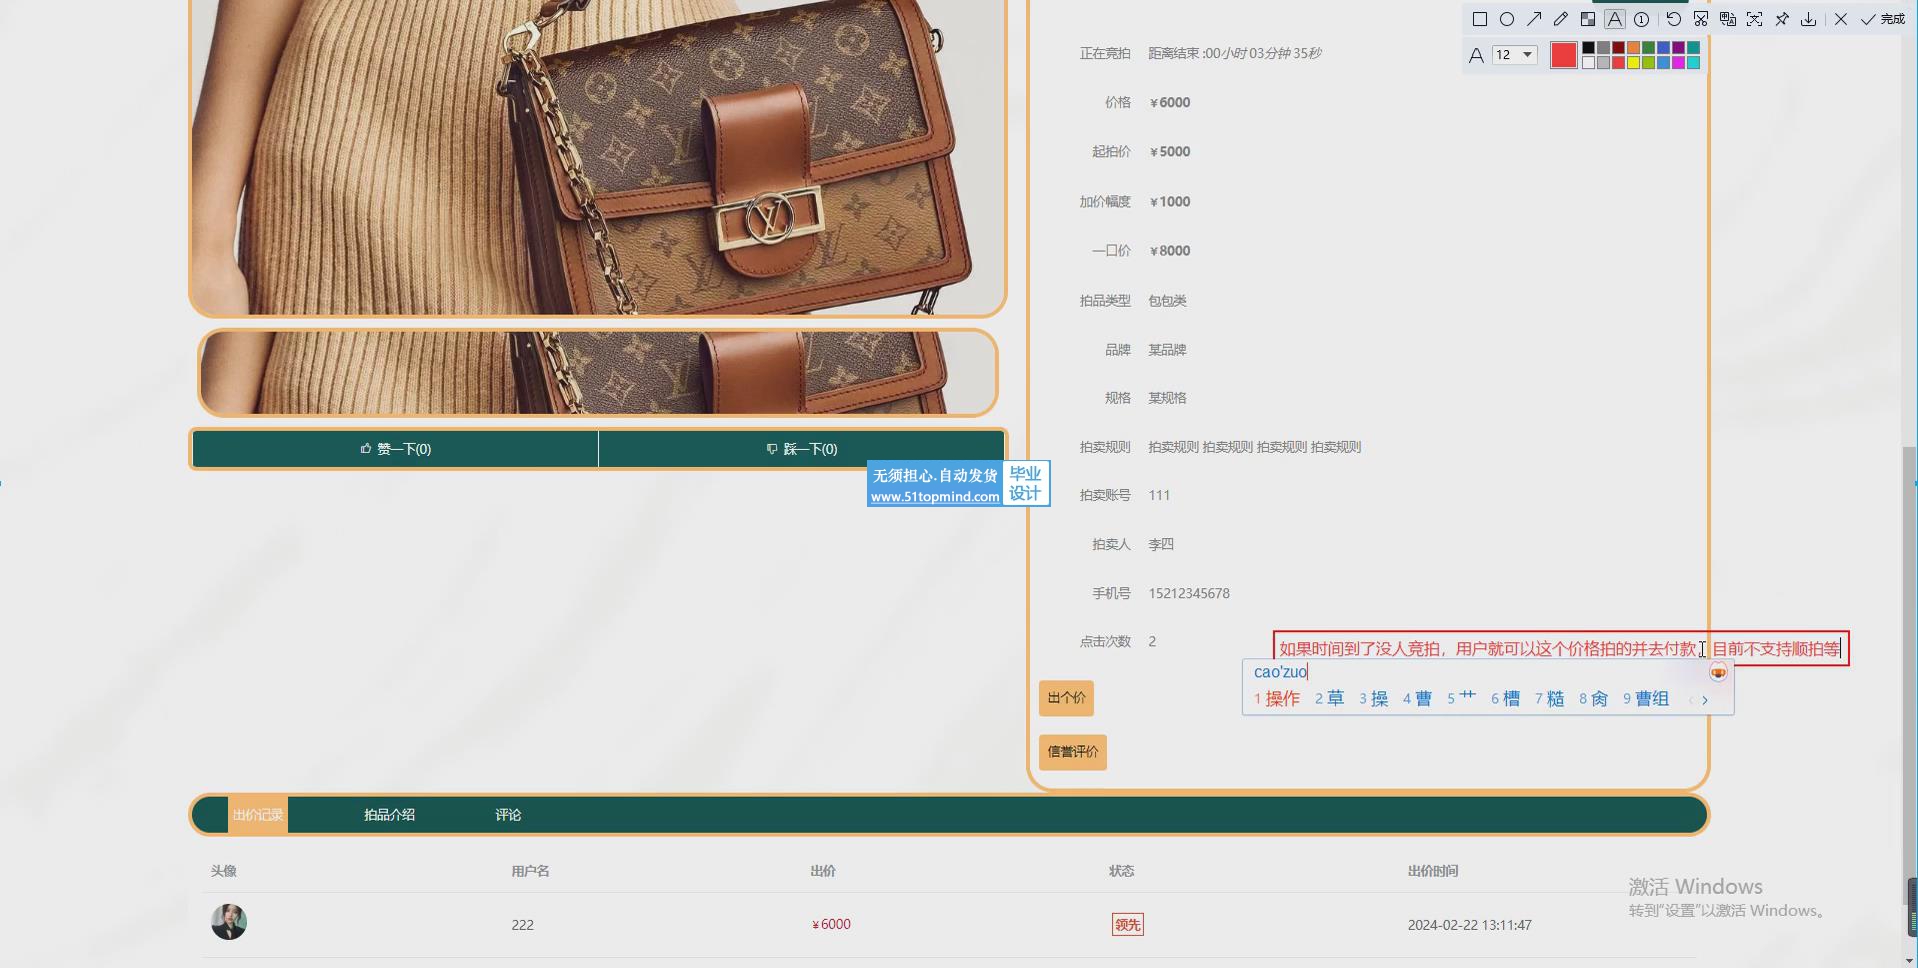Click the 状态 column header

click(1121, 871)
